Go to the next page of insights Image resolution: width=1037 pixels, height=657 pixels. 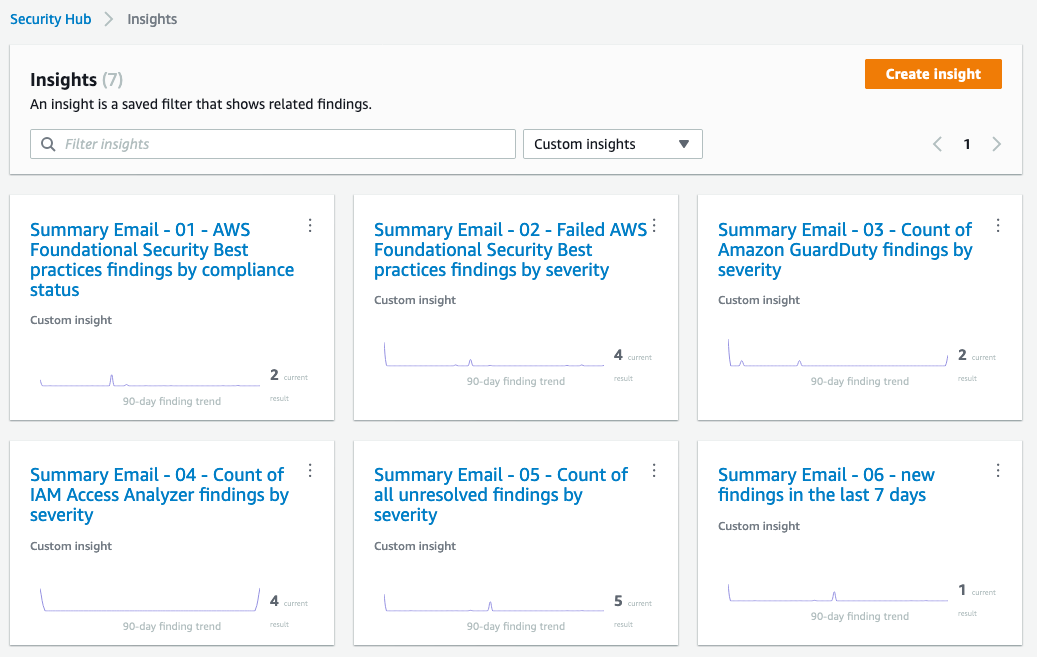[x=997, y=144]
